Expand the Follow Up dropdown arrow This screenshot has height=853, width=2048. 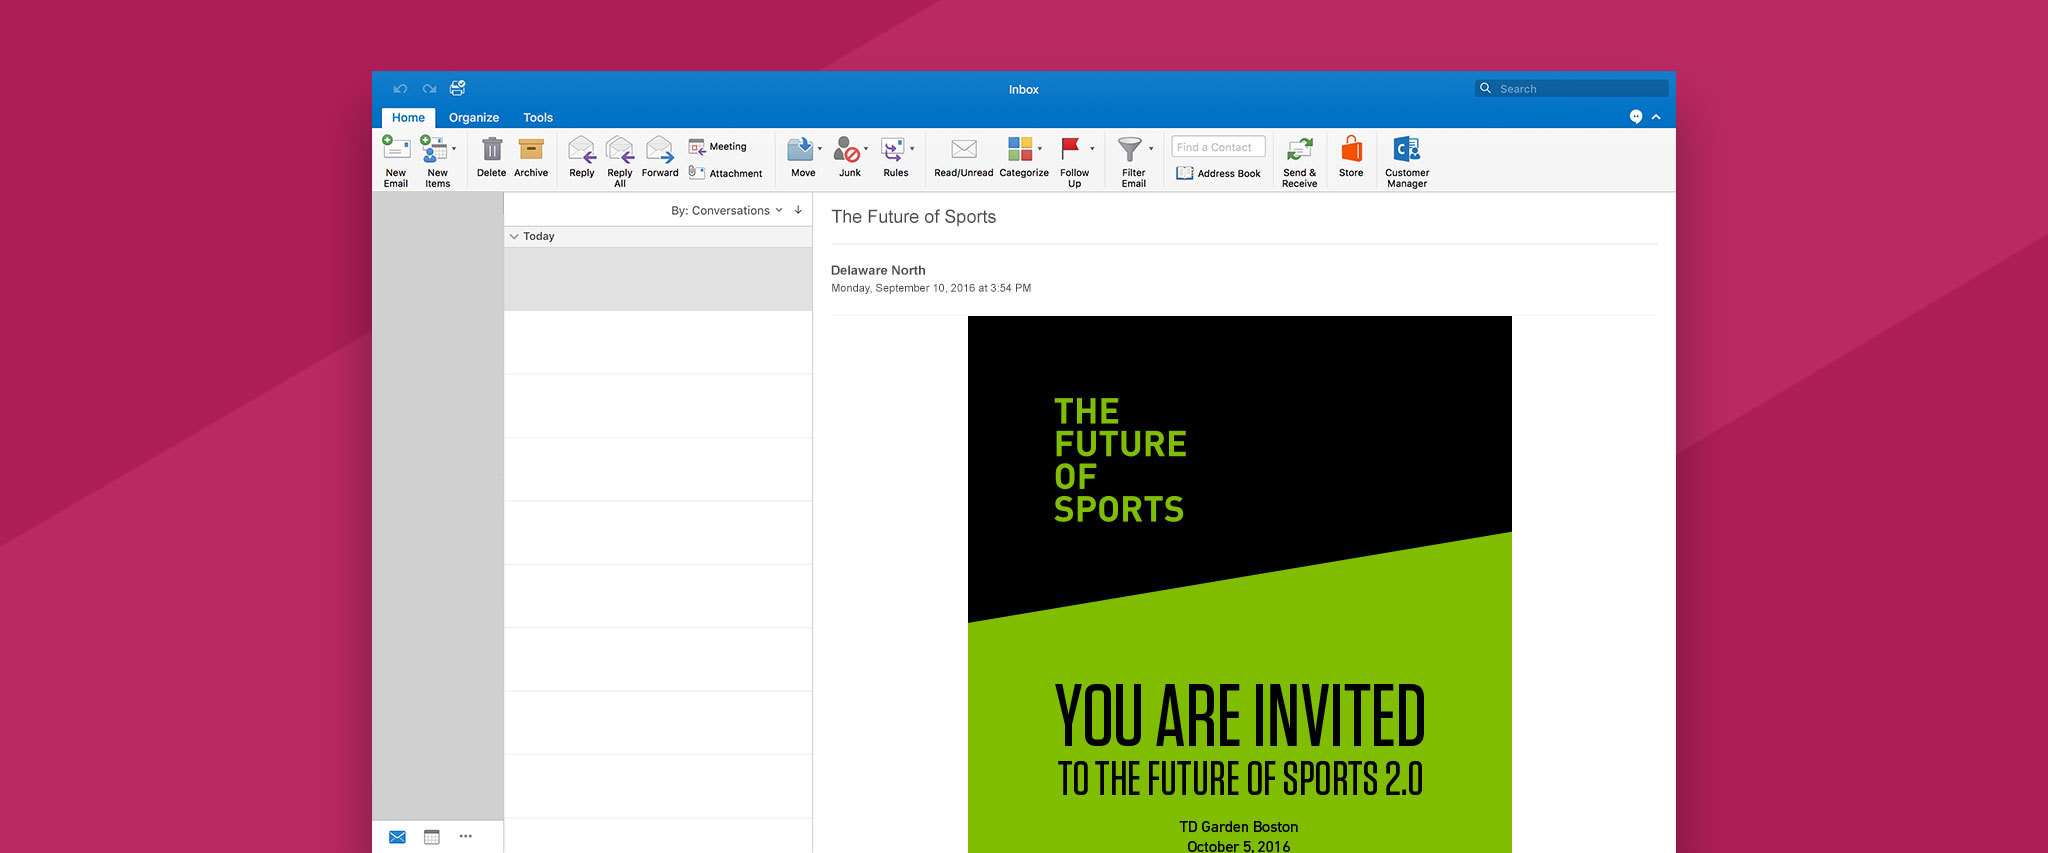pyautogui.click(x=1092, y=149)
